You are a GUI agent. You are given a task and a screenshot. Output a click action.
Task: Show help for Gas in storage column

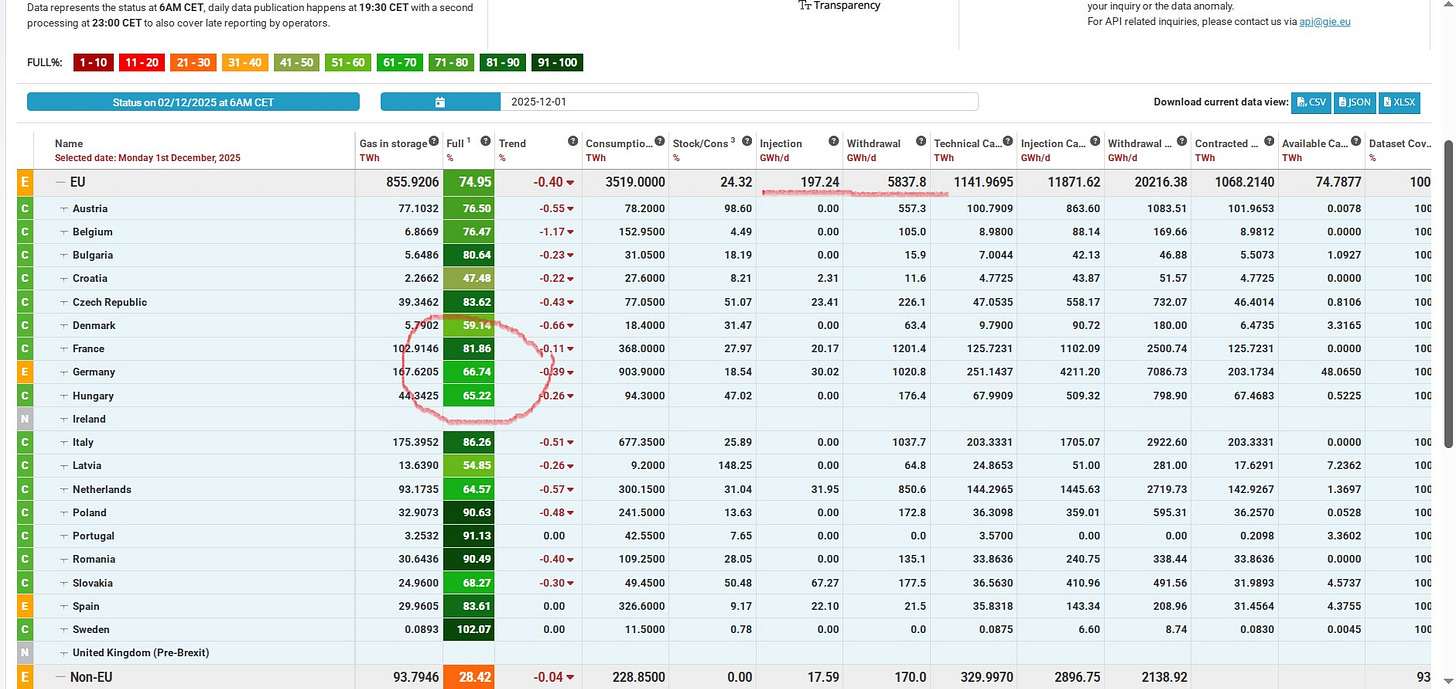434,141
